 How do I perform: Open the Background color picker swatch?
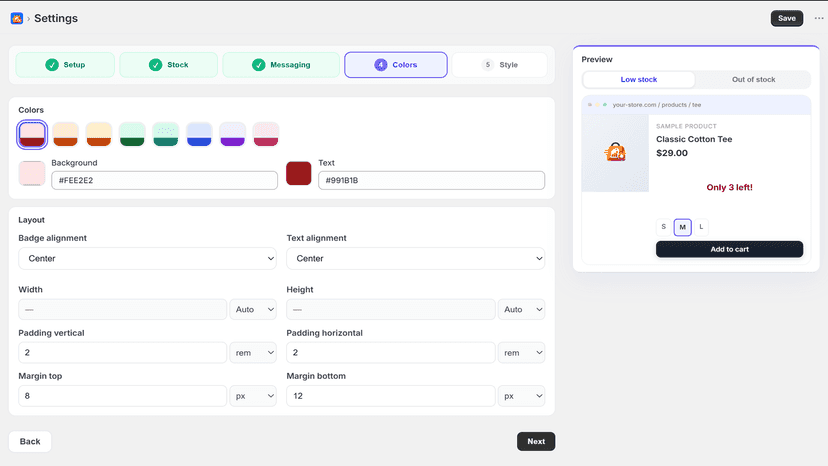click(32, 174)
